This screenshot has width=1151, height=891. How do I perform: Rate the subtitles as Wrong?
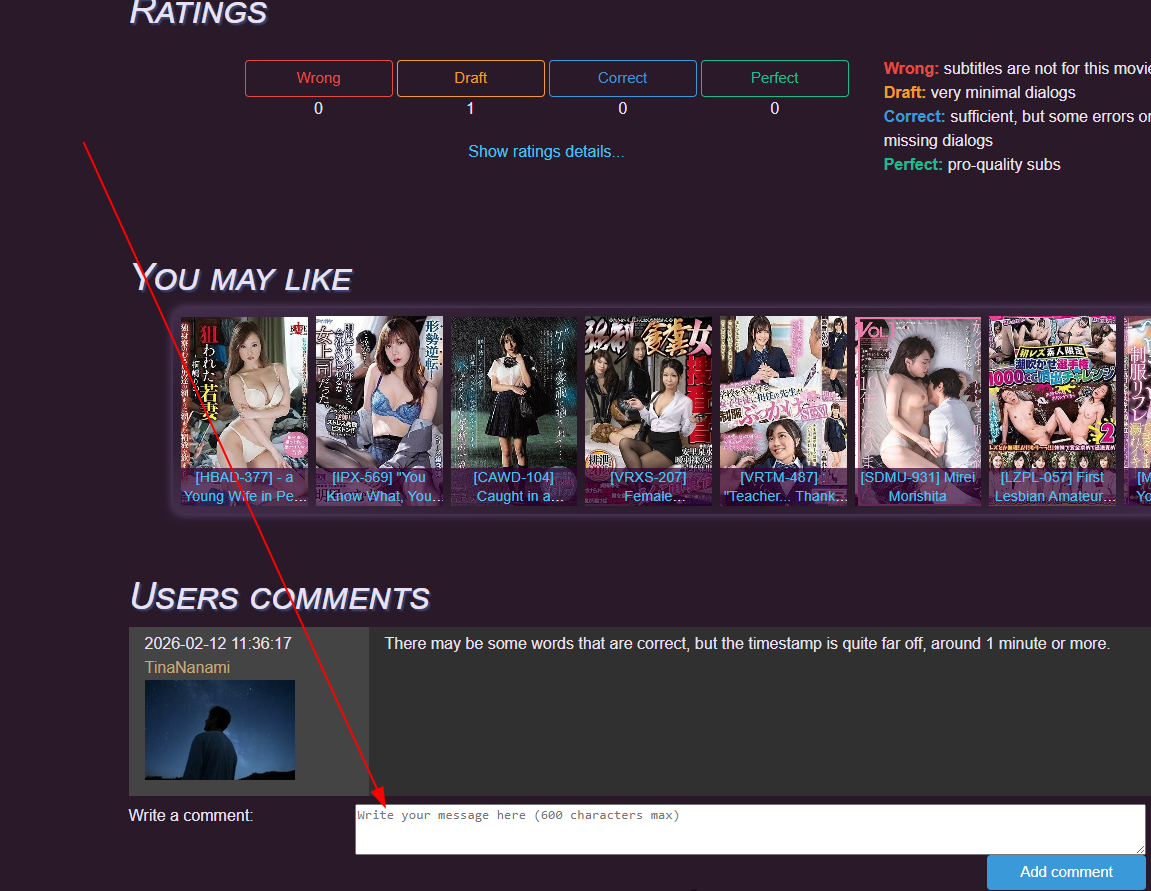(319, 79)
